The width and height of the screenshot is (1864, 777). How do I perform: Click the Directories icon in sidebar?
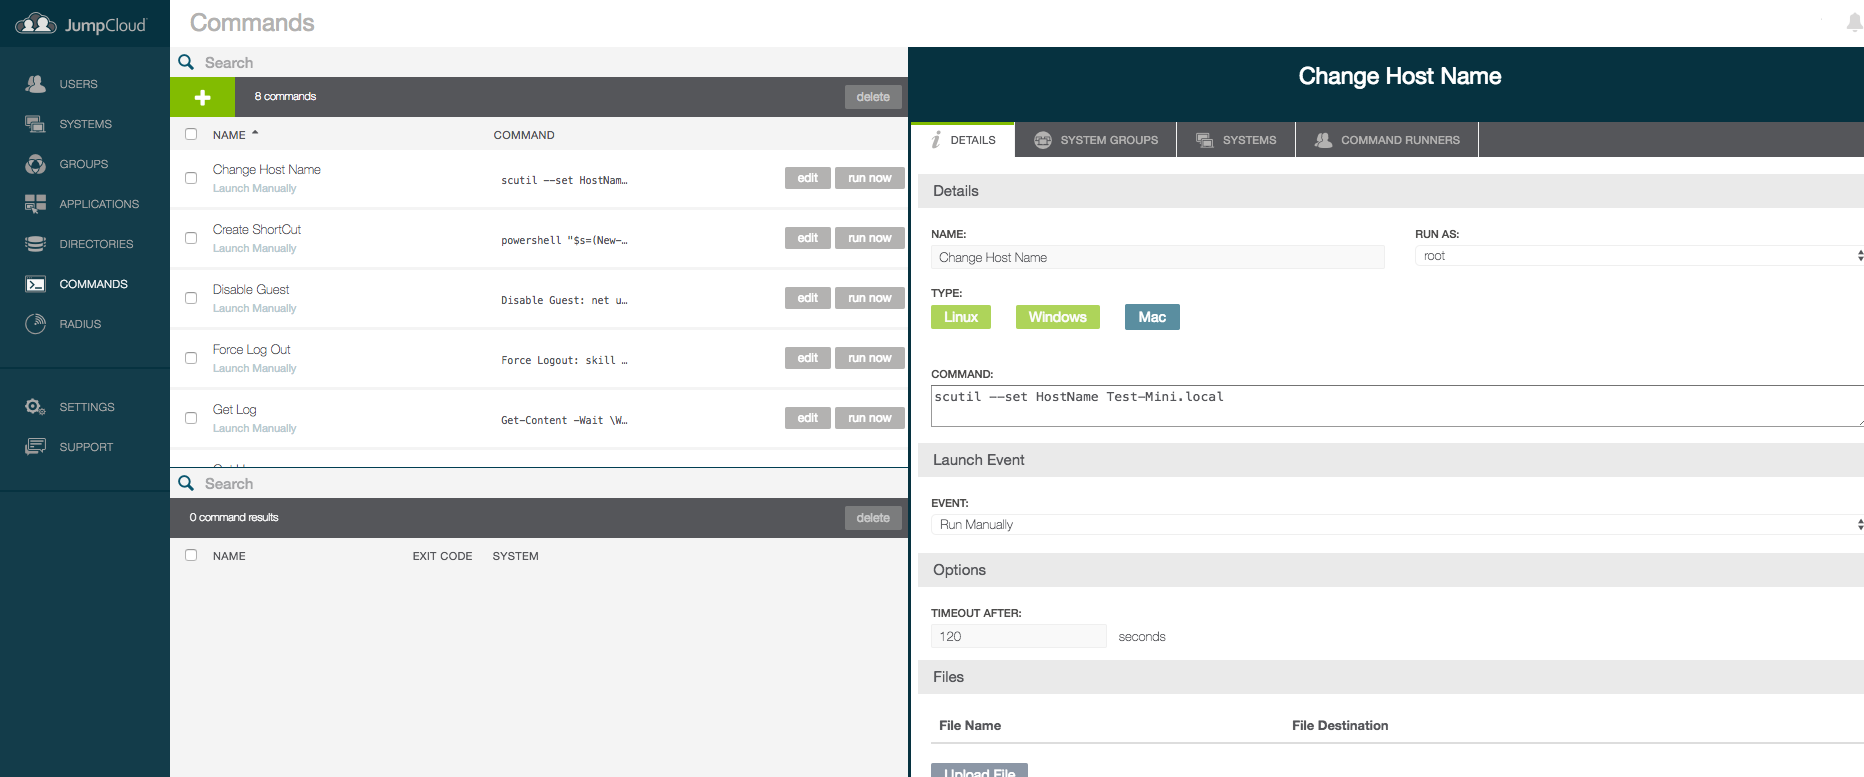(x=36, y=244)
